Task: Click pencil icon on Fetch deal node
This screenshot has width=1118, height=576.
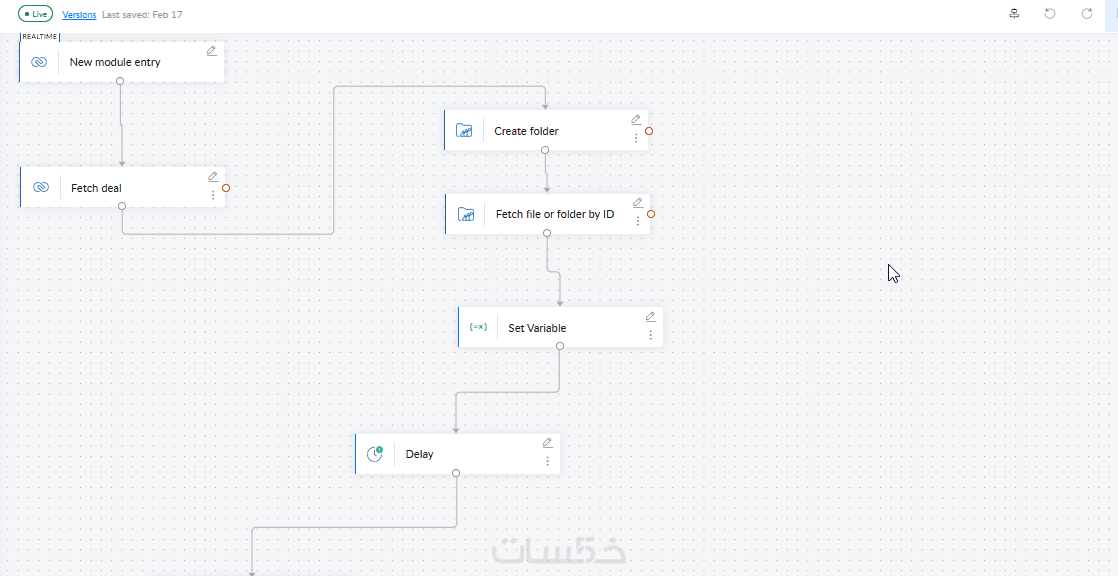Action: click(x=212, y=176)
